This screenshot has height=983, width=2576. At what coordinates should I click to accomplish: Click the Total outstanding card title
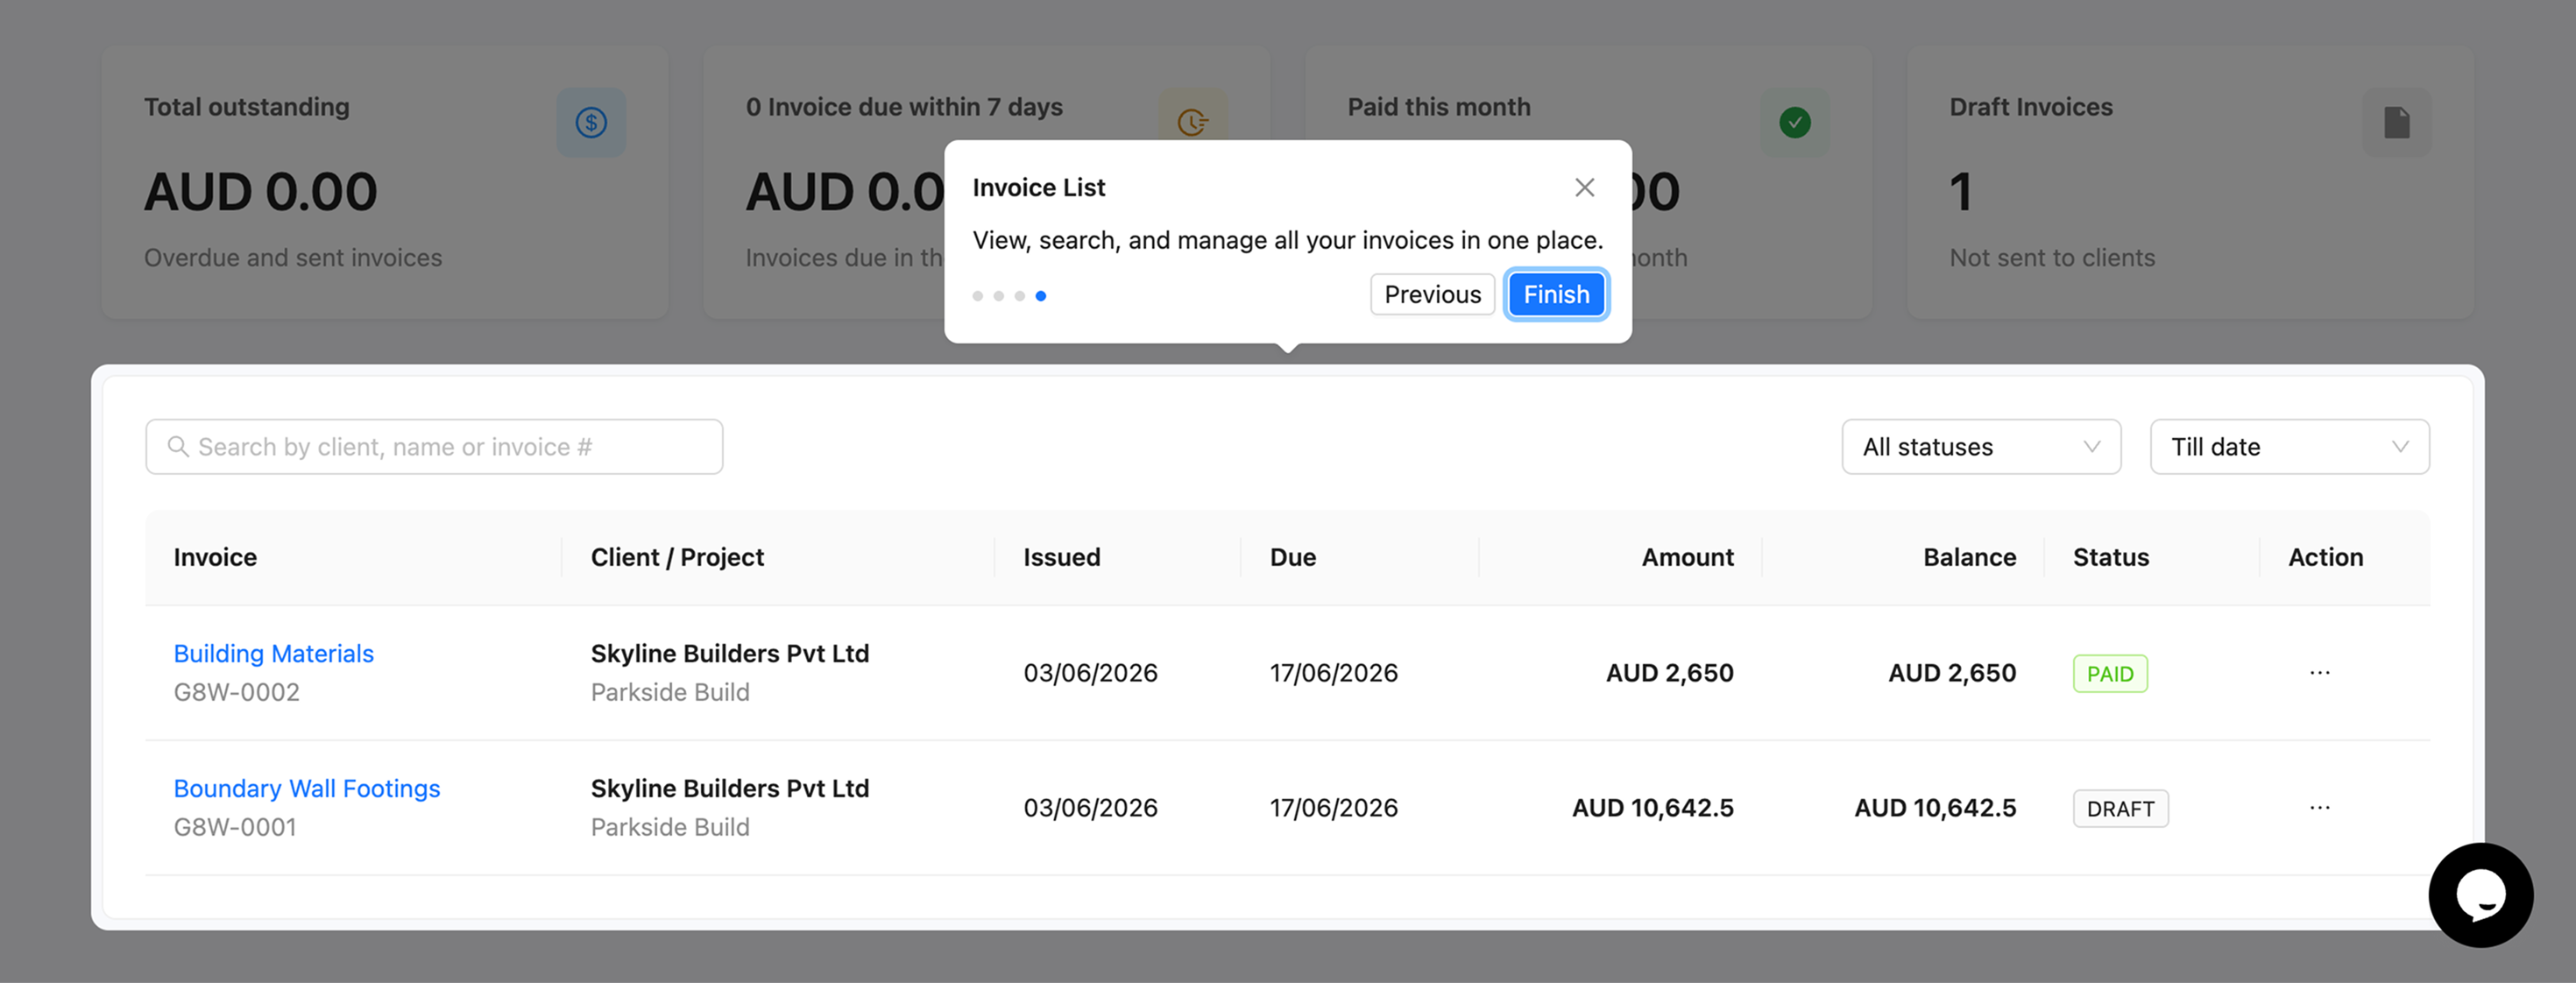(x=246, y=107)
